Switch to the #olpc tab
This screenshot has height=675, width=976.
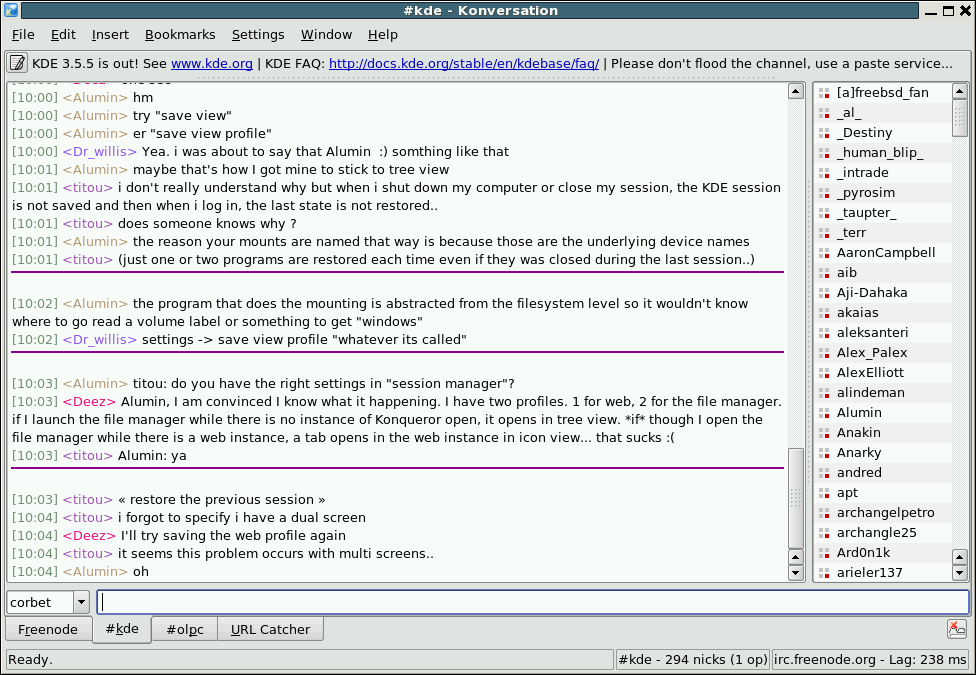tap(185, 629)
